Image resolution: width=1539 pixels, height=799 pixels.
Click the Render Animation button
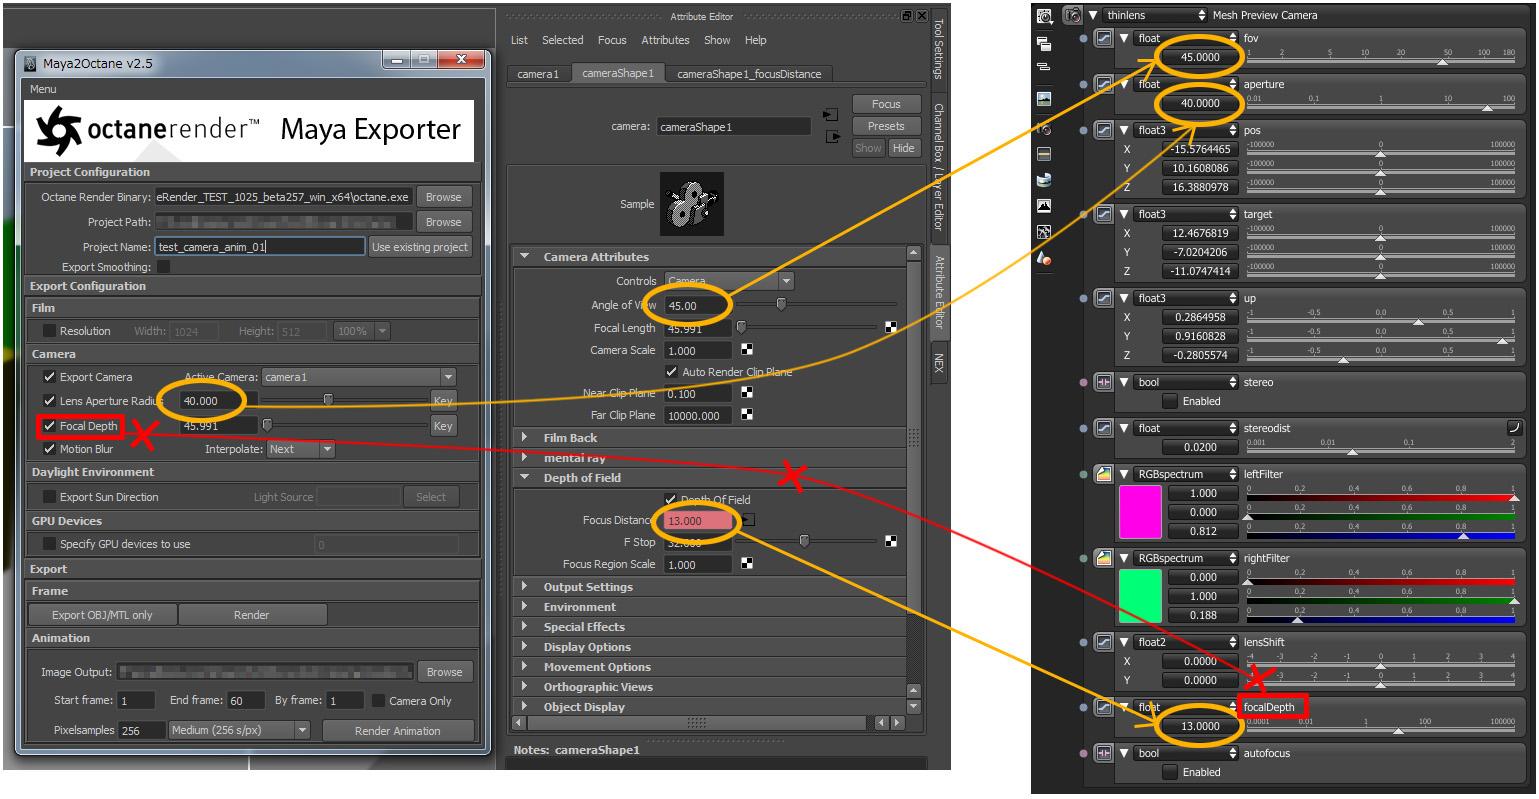[397, 731]
